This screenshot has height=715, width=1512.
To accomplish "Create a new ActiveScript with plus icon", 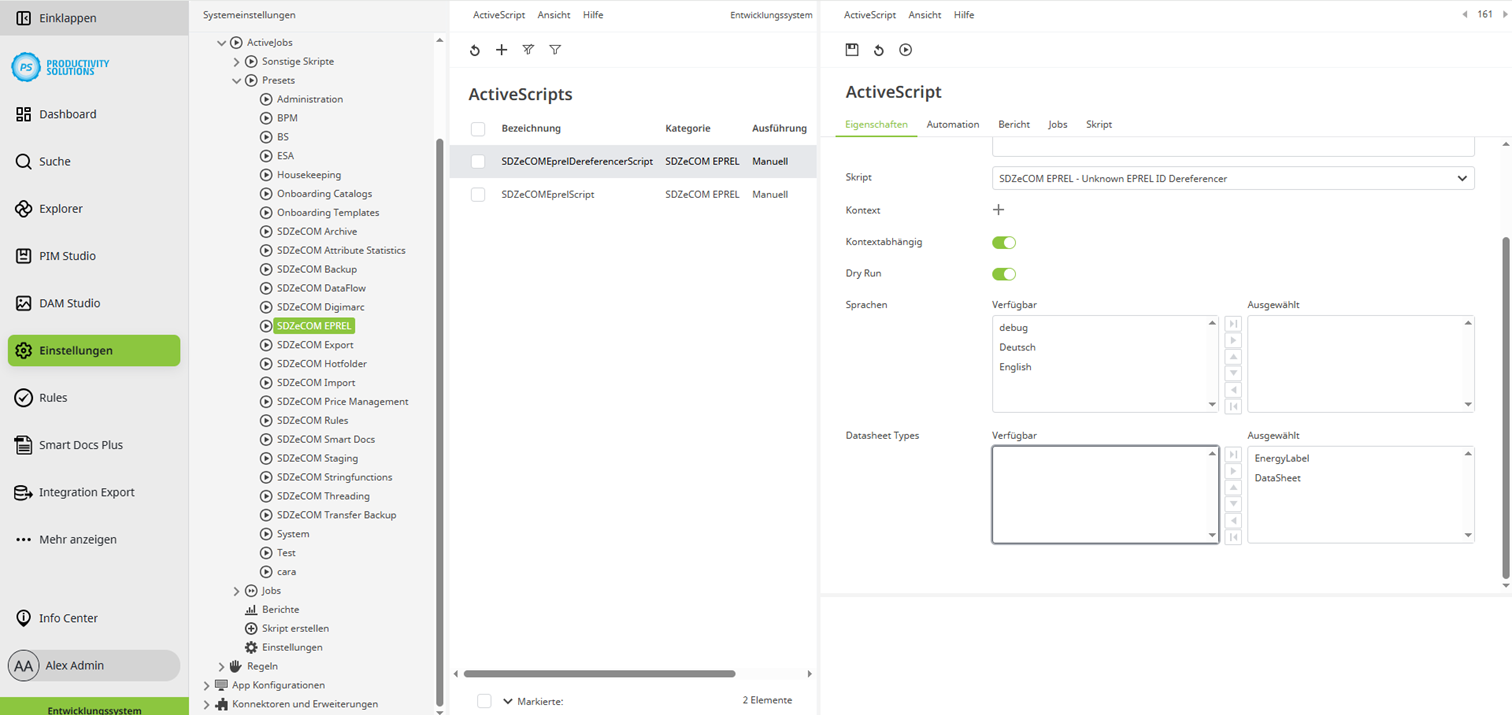I will tap(501, 49).
